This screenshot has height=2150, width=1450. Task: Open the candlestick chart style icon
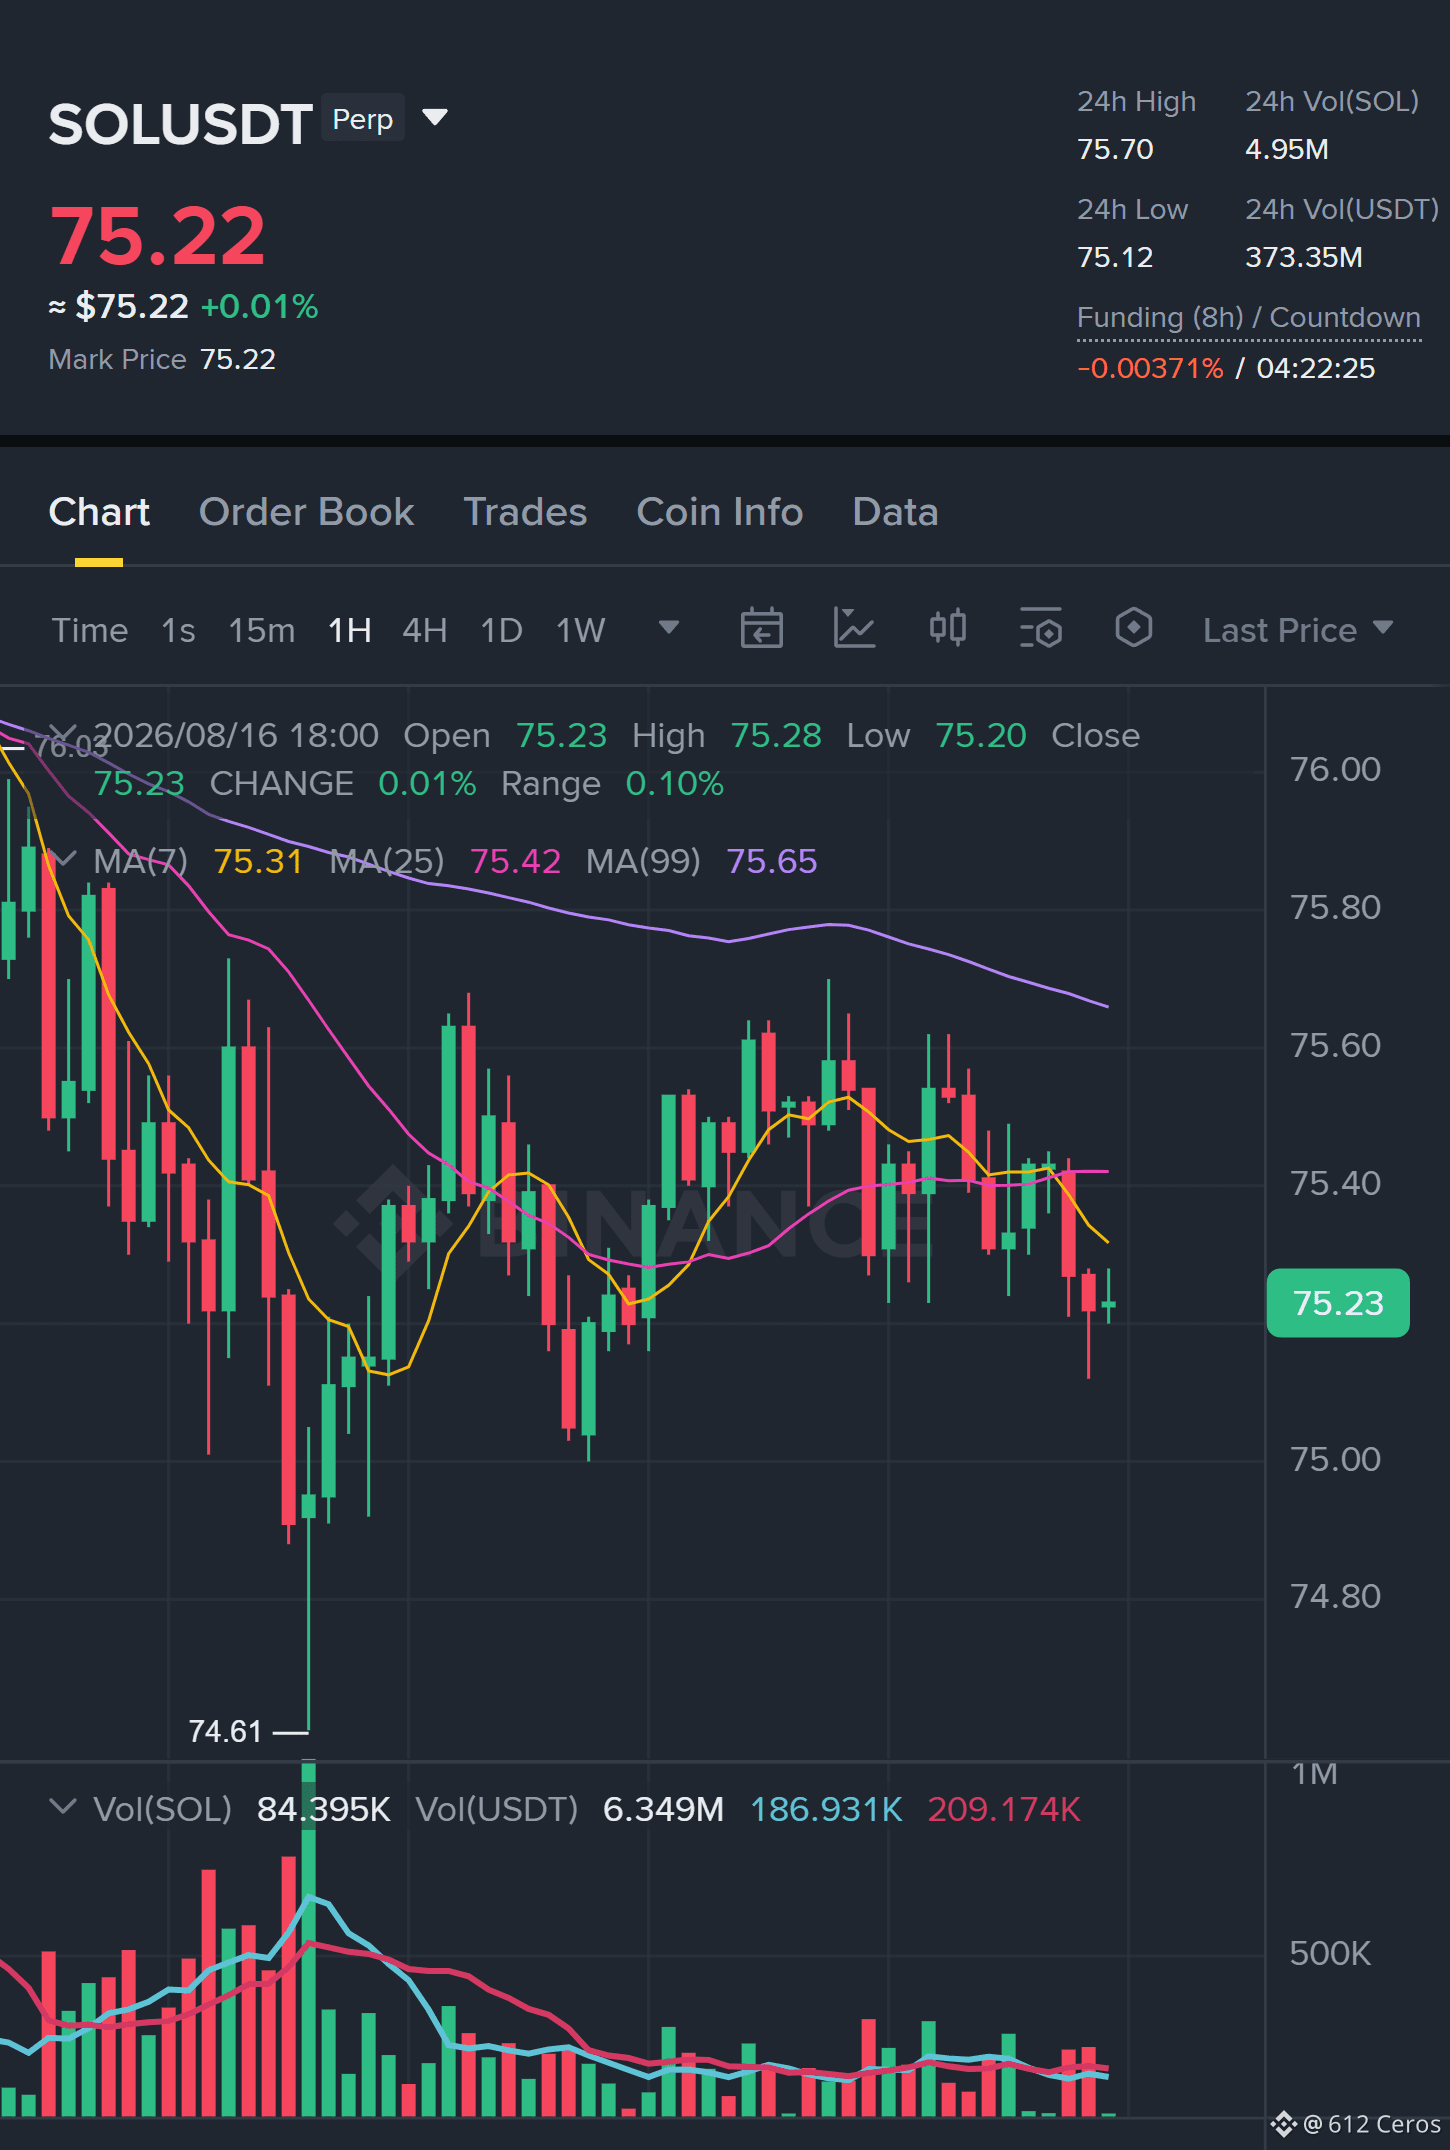point(947,628)
